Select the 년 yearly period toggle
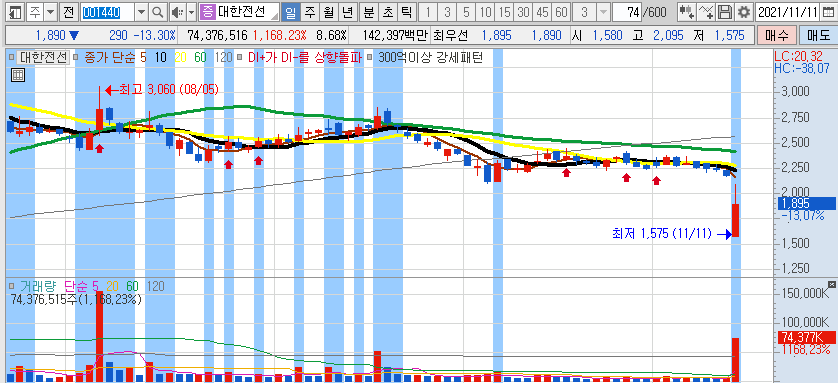The width and height of the screenshot is (838, 383). pyautogui.click(x=347, y=12)
